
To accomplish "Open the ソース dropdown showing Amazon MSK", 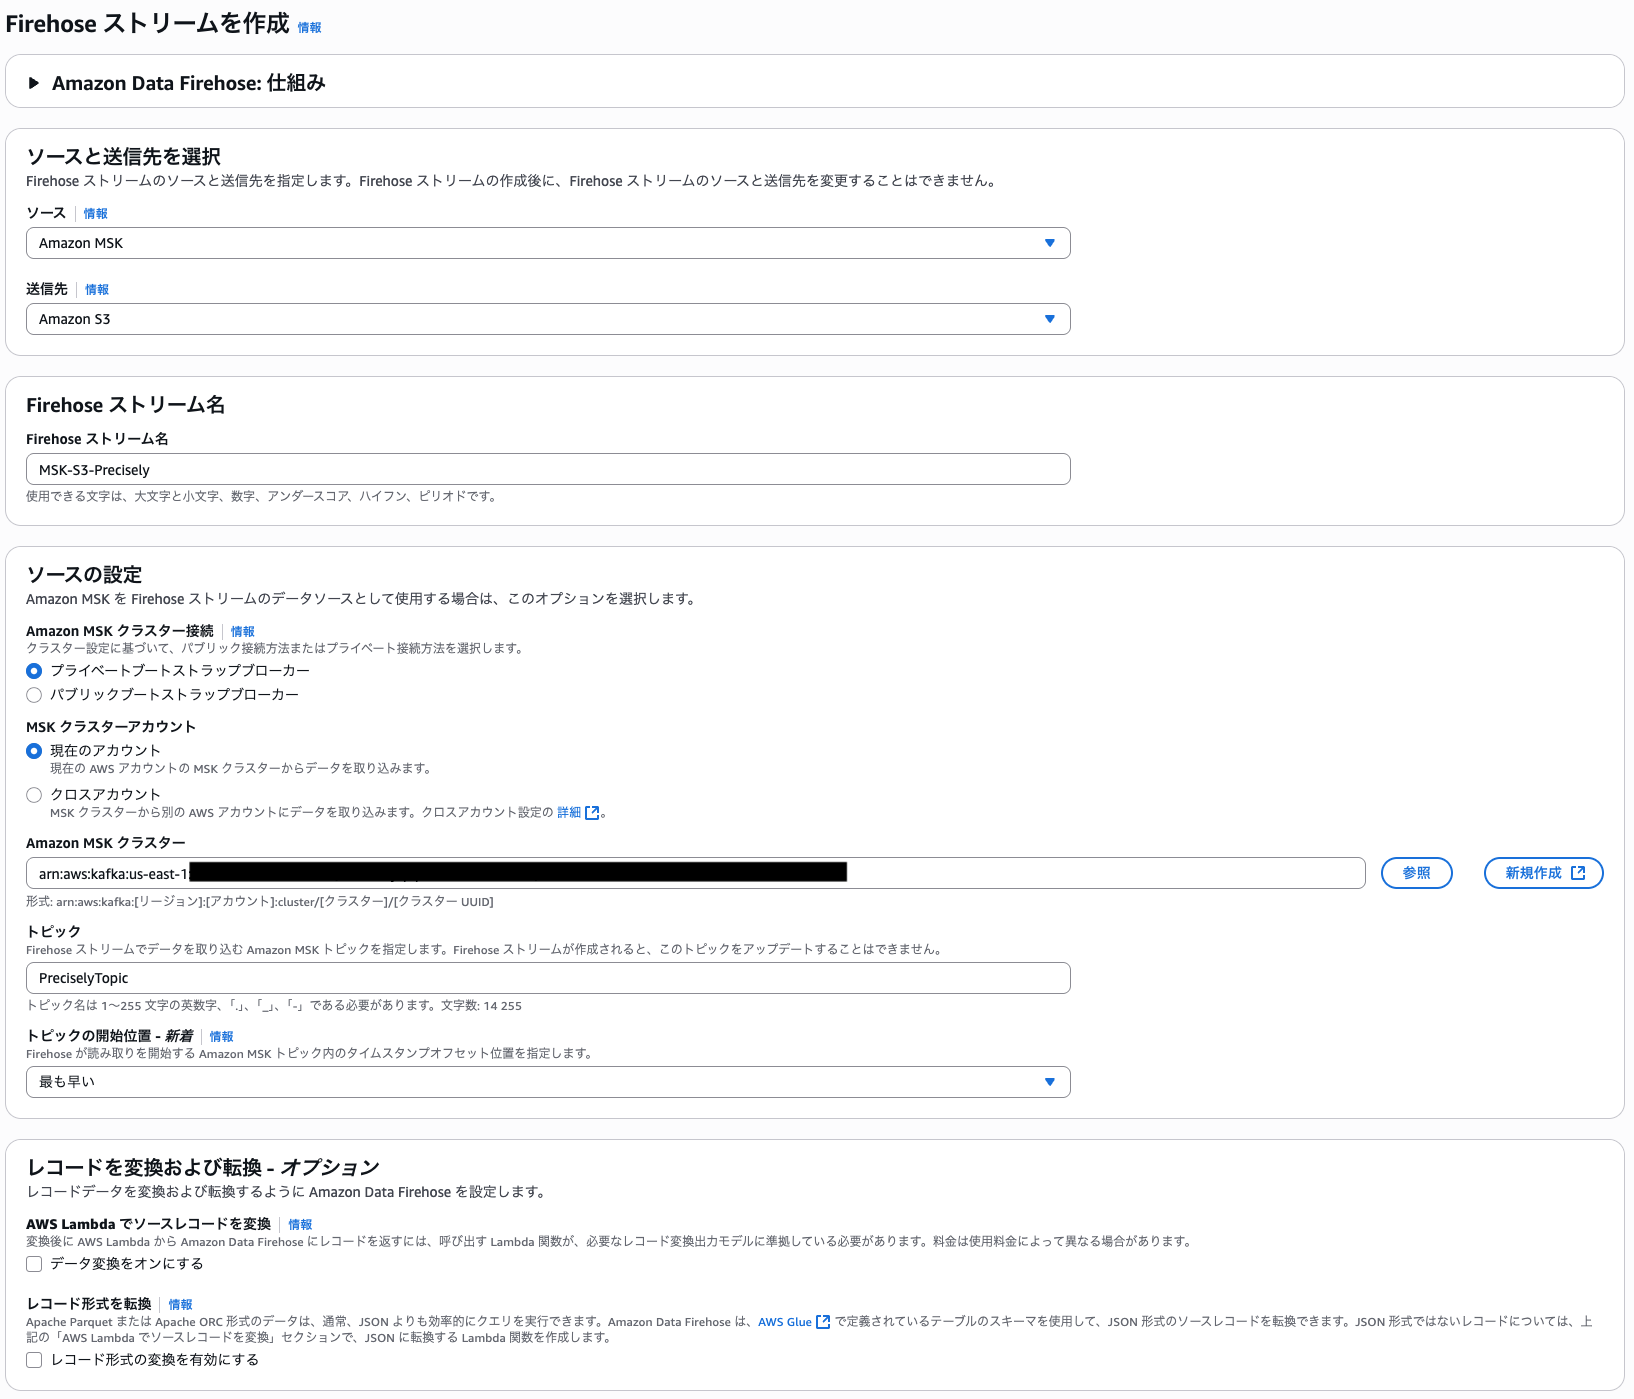I will coord(548,243).
